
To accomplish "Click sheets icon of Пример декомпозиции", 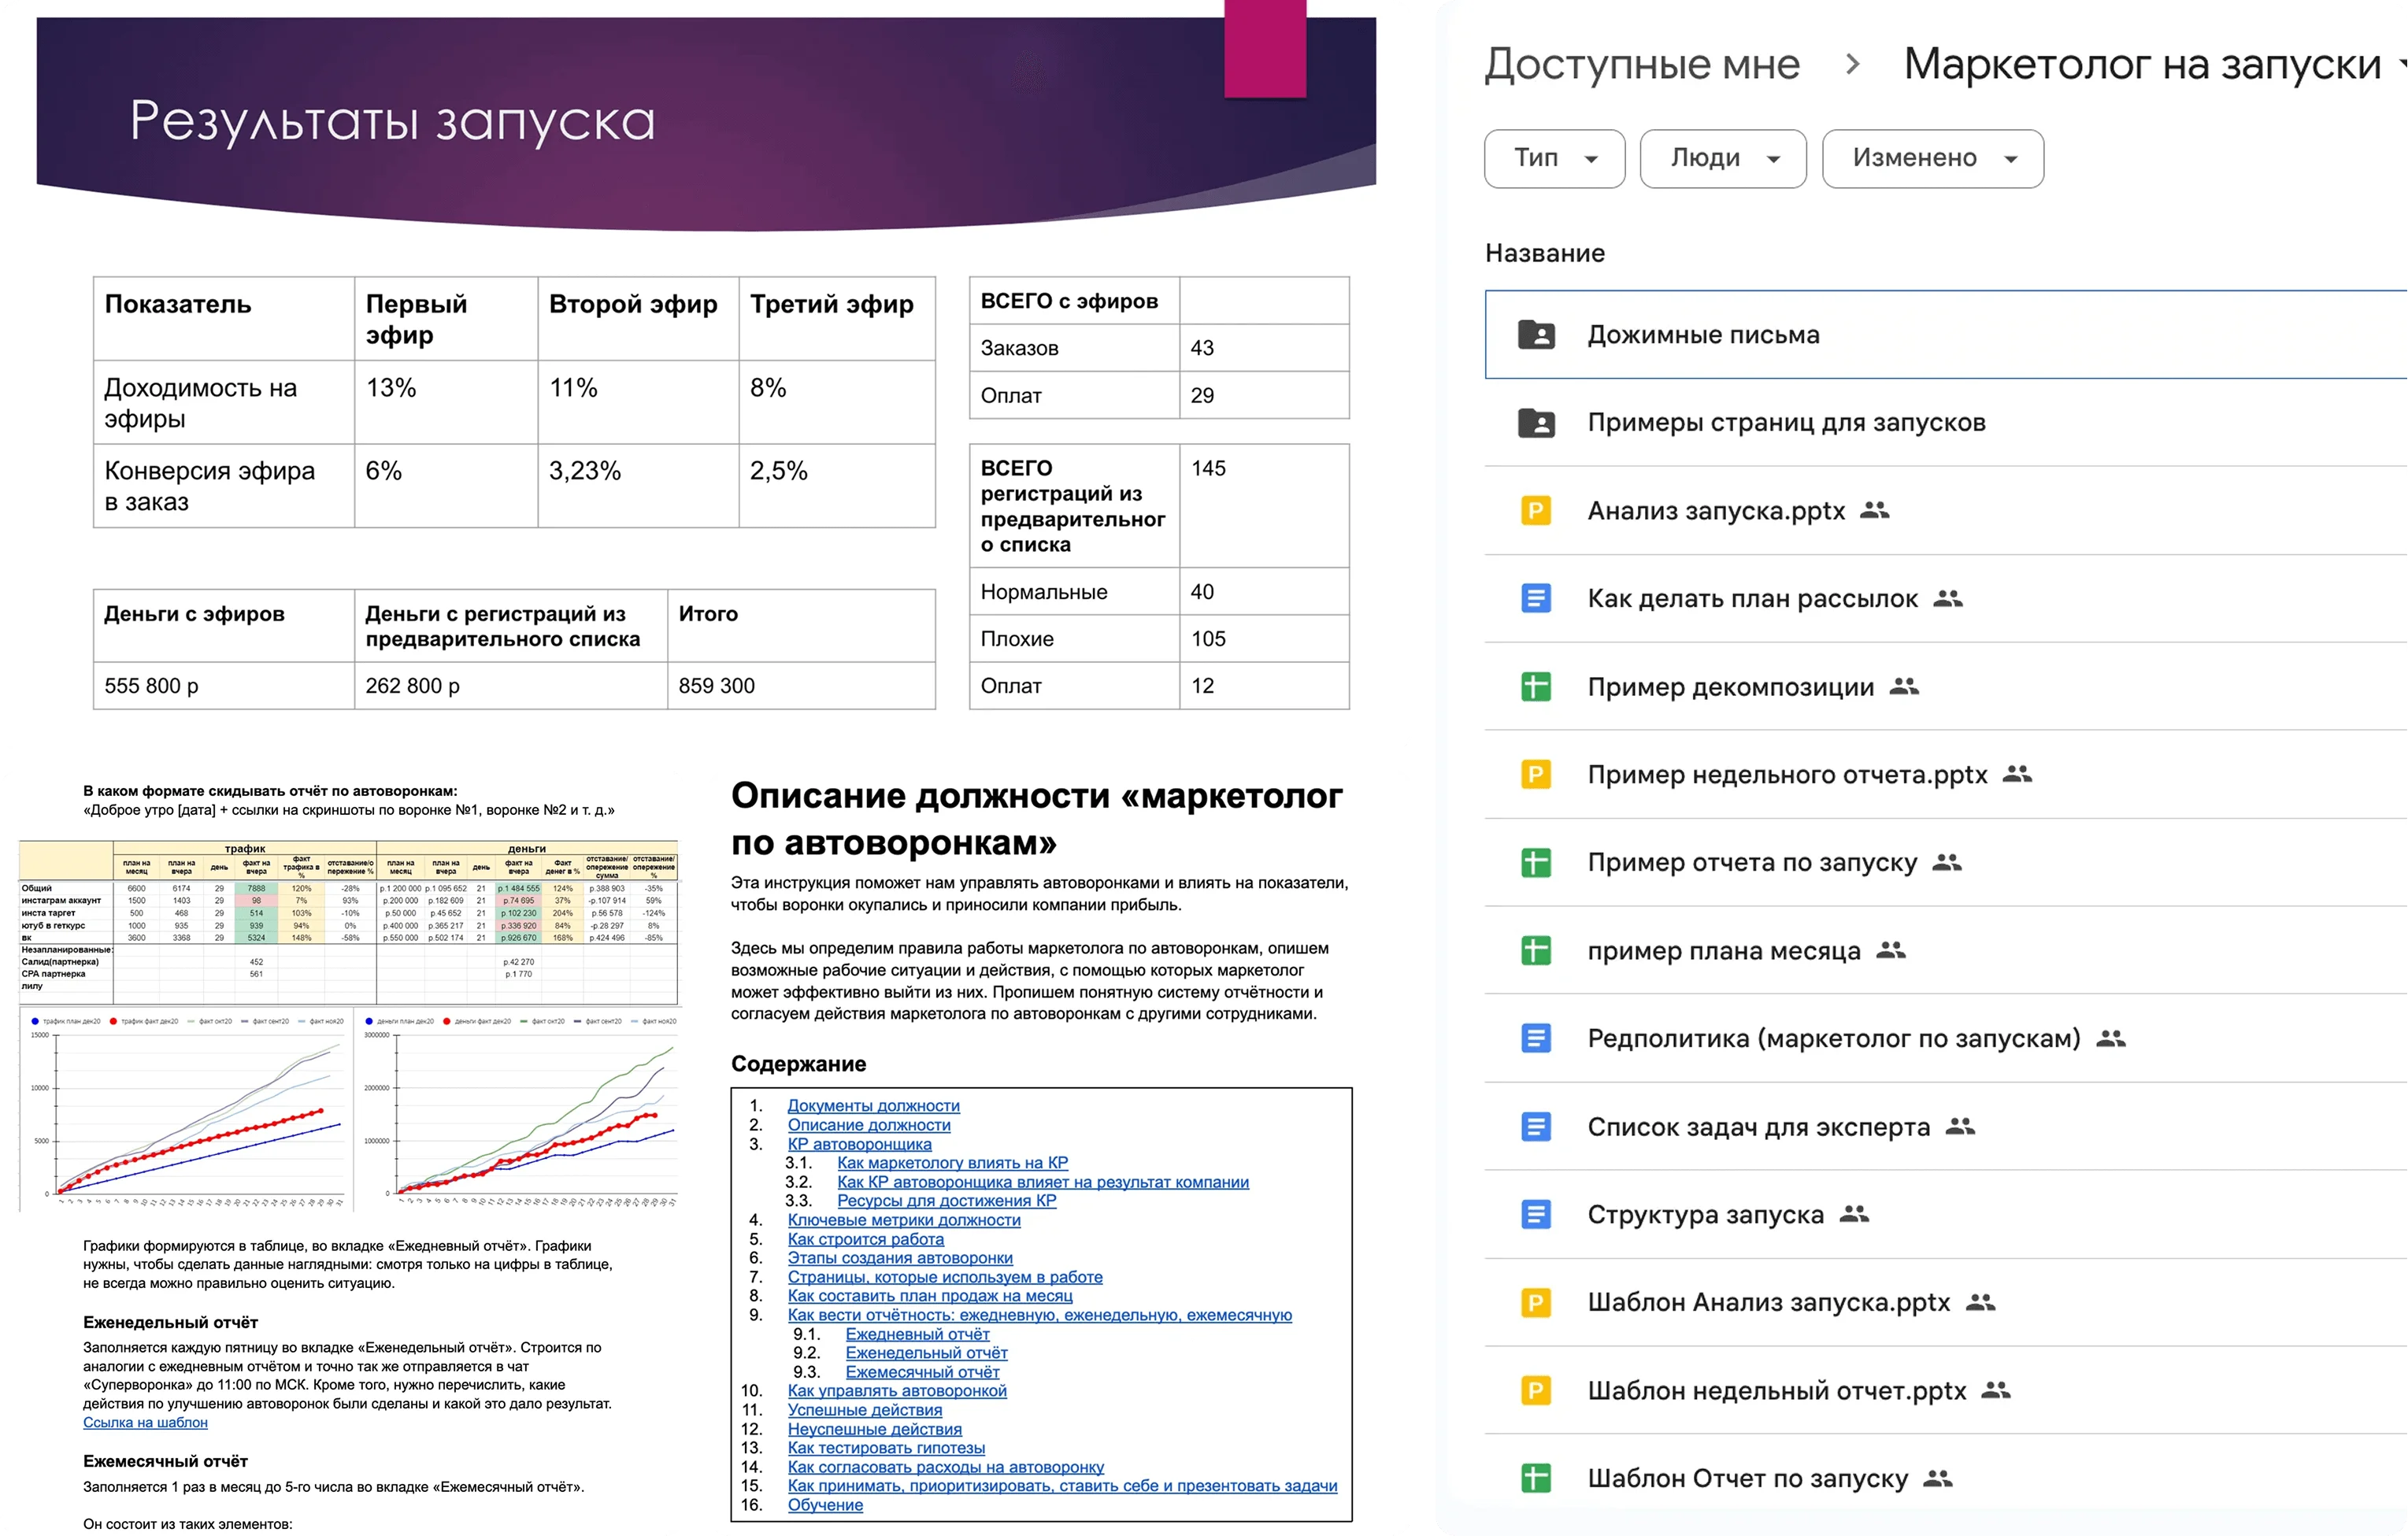I will click(1536, 687).
